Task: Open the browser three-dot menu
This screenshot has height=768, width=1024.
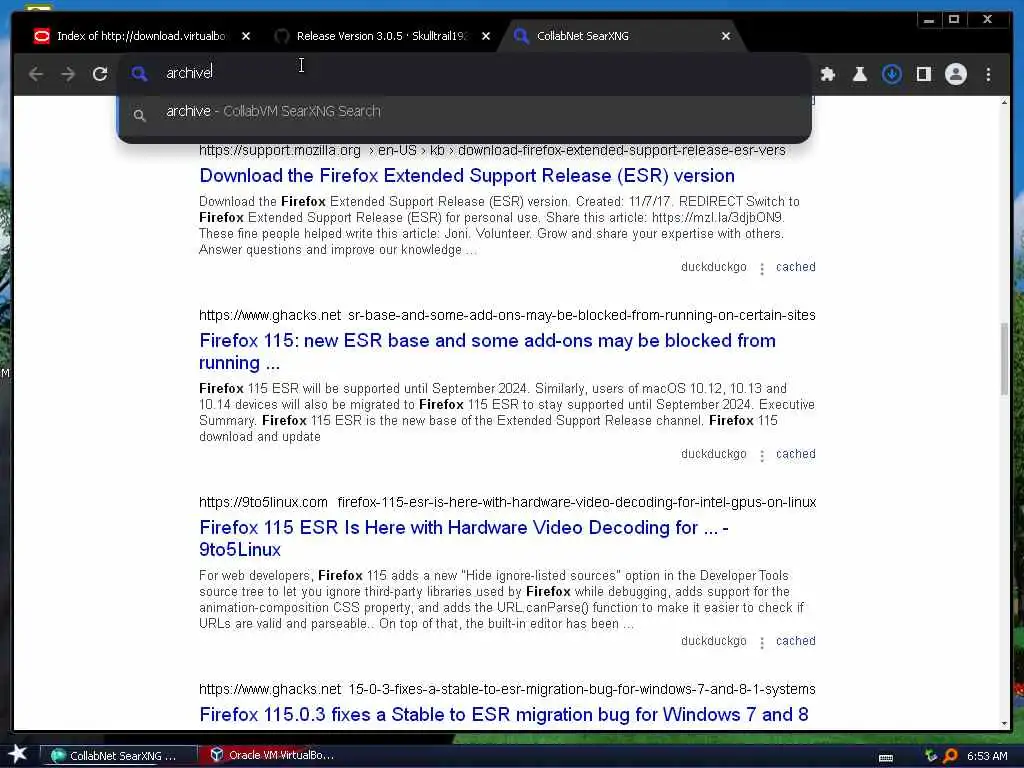Action: point(988,74)
